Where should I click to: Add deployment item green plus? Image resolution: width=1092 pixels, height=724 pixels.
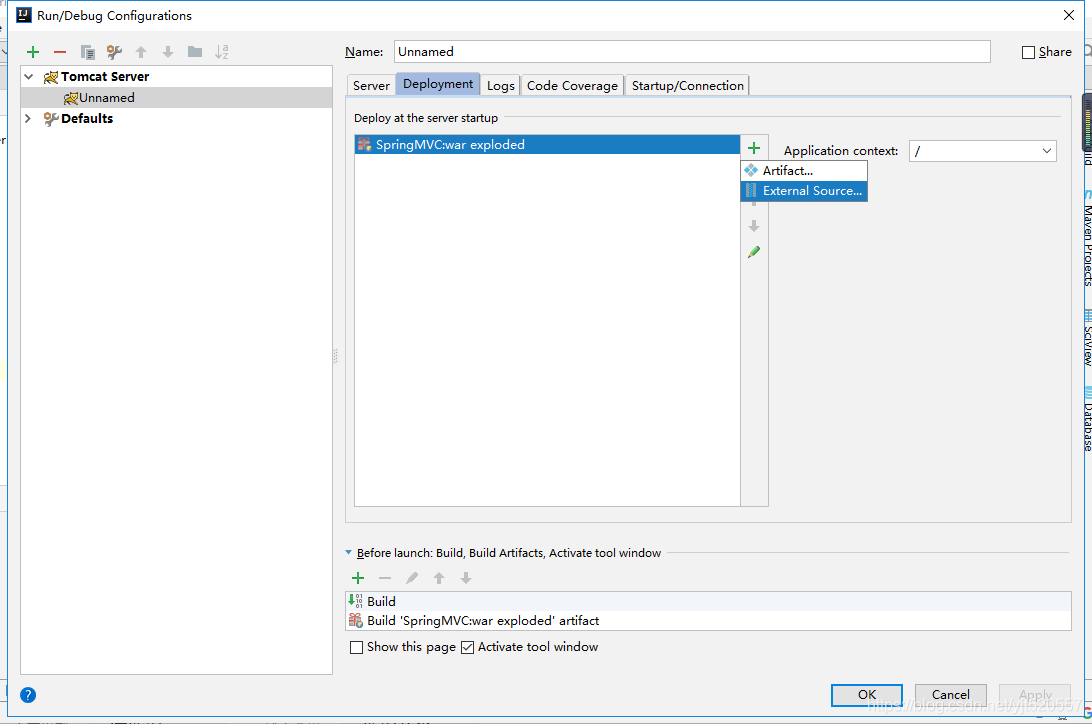click(754, 148)
